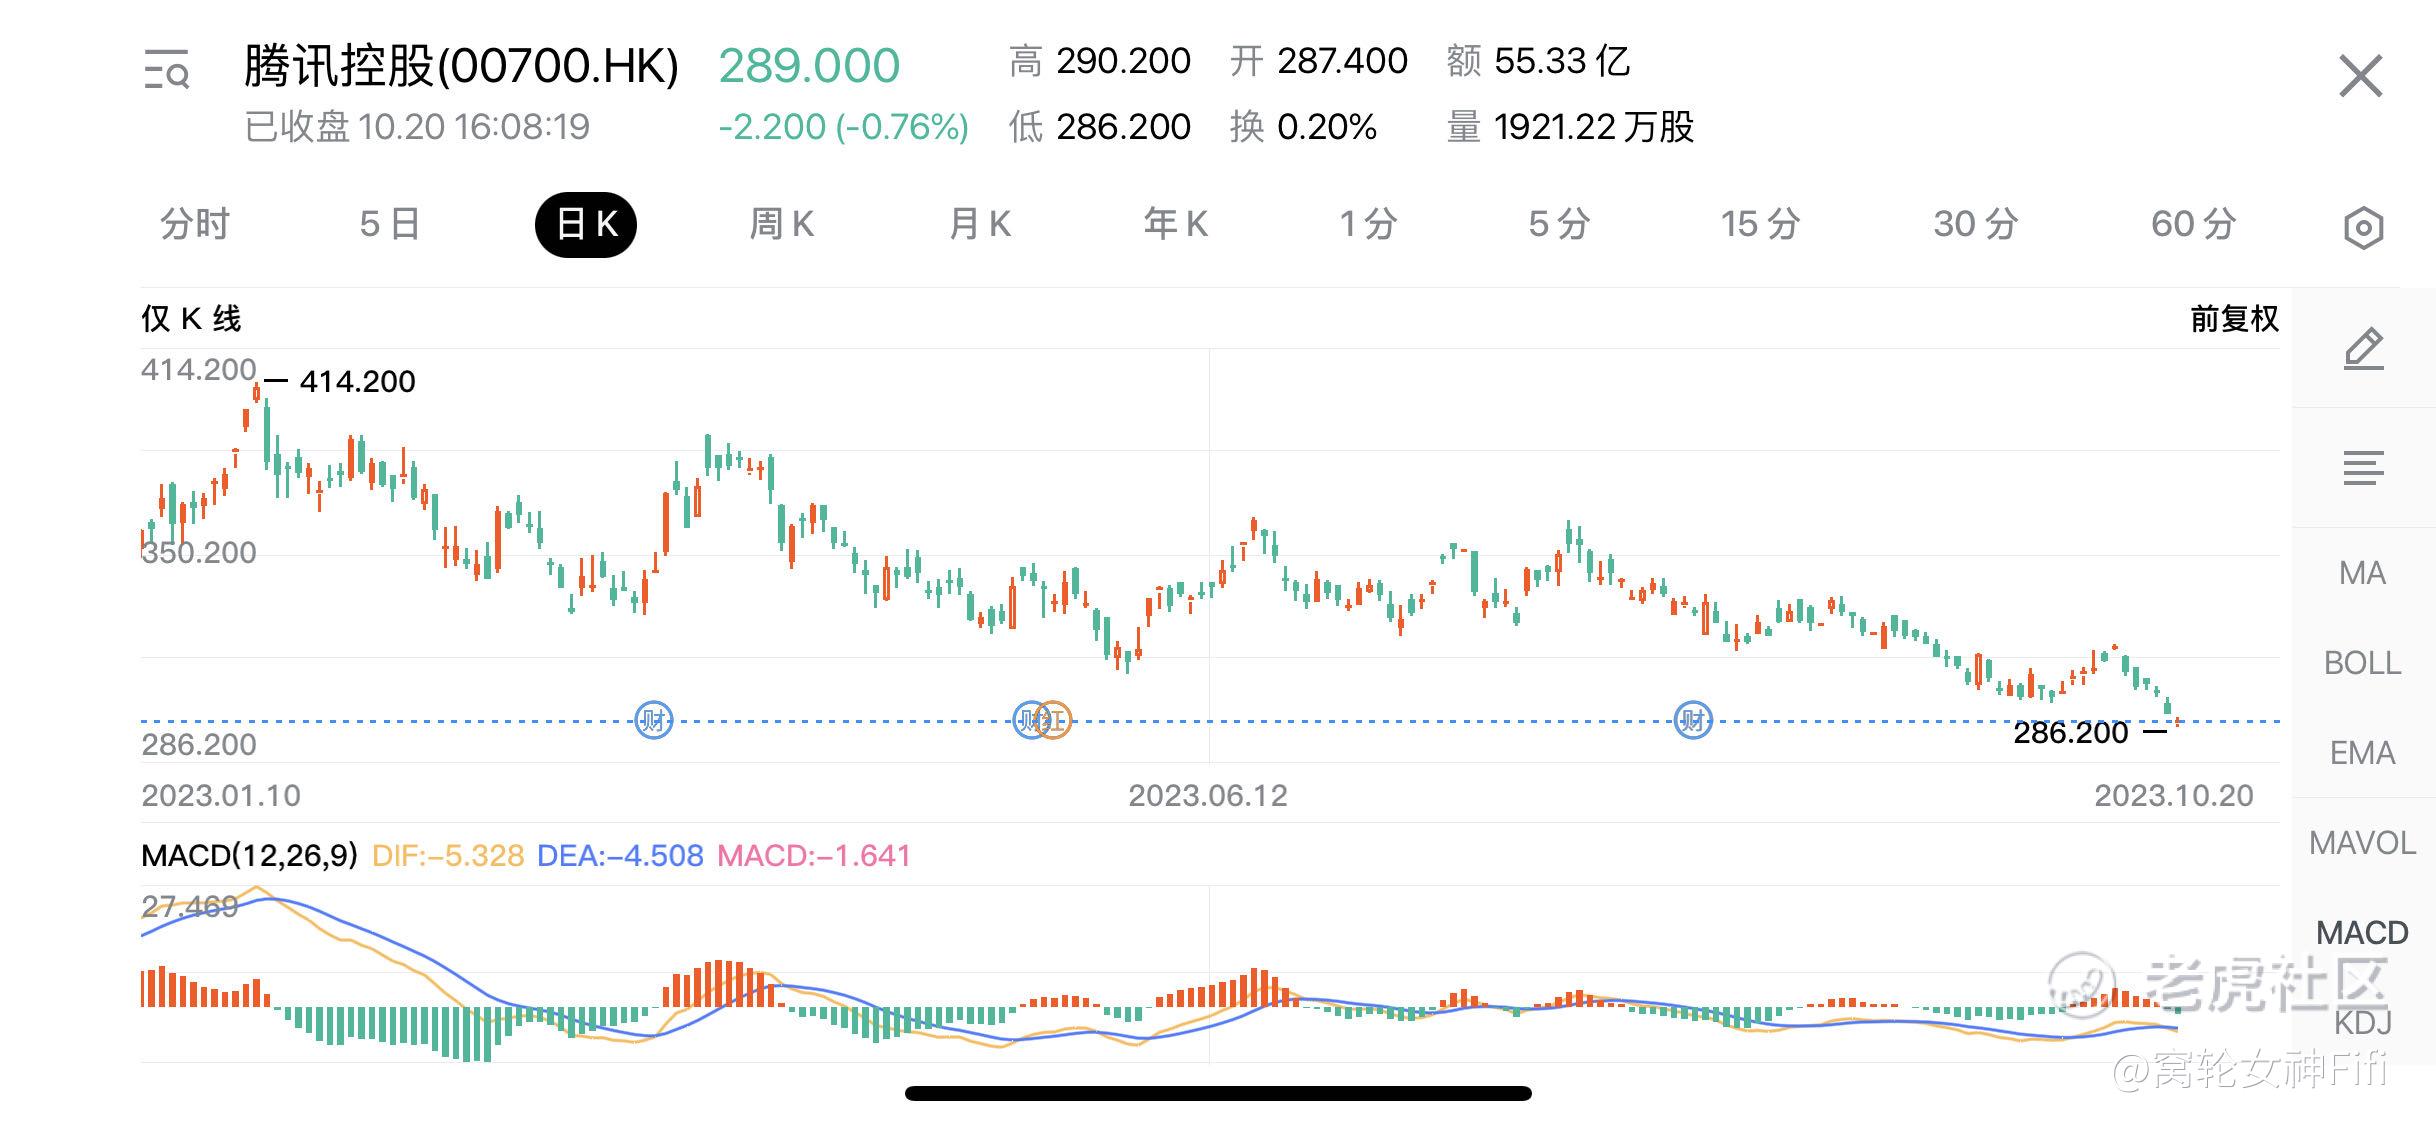Switch to 周K weekly chart
2436x1125 pixels.
pyautogui.click(x=782, y=224)
